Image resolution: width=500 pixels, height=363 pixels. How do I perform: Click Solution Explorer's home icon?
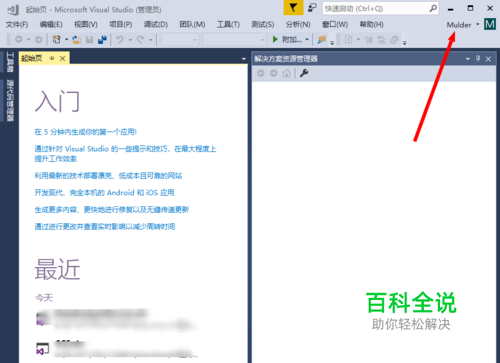(287, 73)
